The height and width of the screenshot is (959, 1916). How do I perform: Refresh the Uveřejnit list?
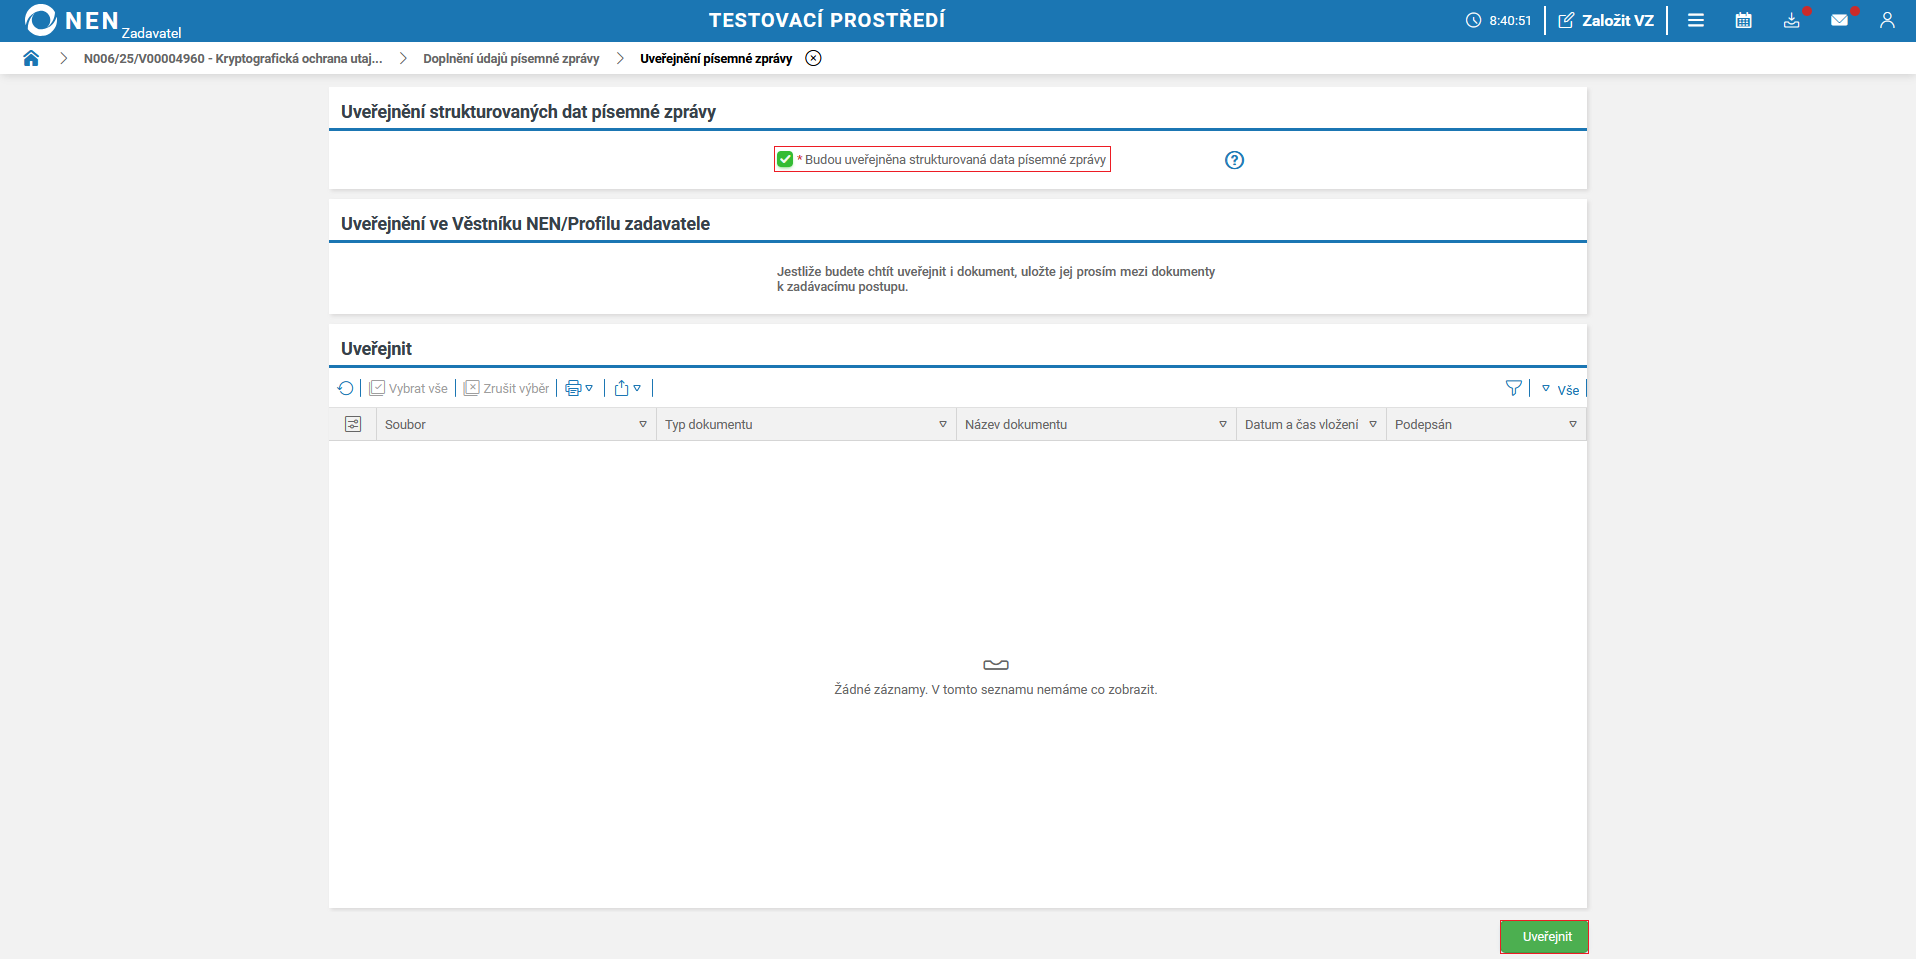346,388
